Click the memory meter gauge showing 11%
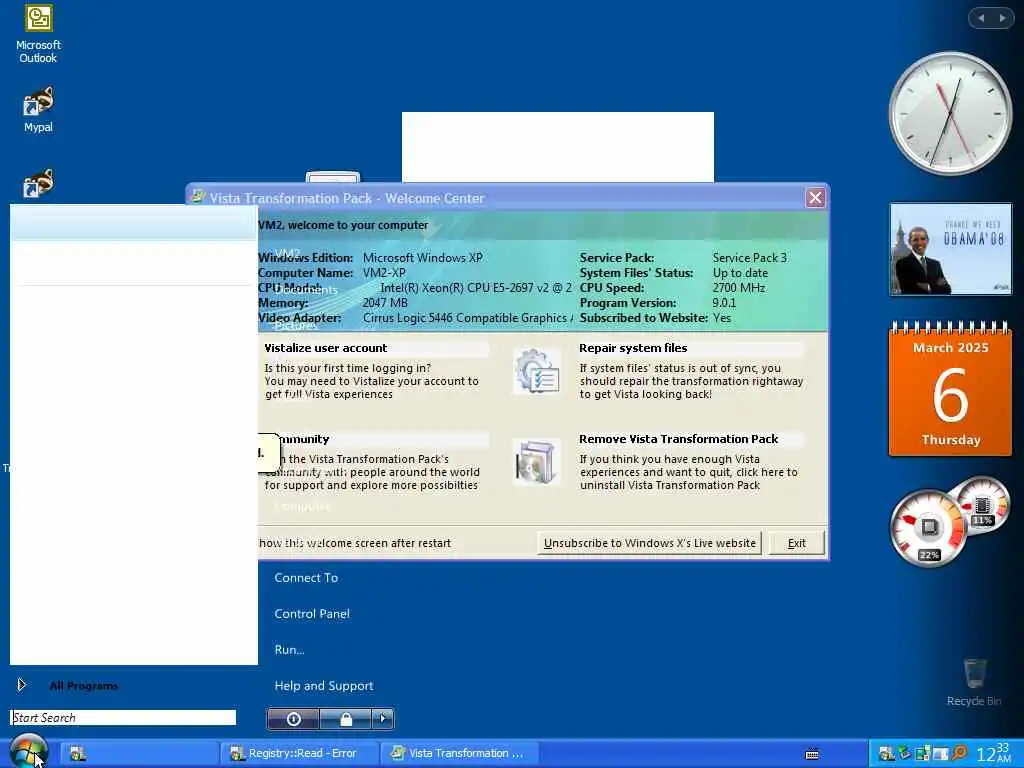The width and height of the screenshot is (1024, 768). click(982, 506)
